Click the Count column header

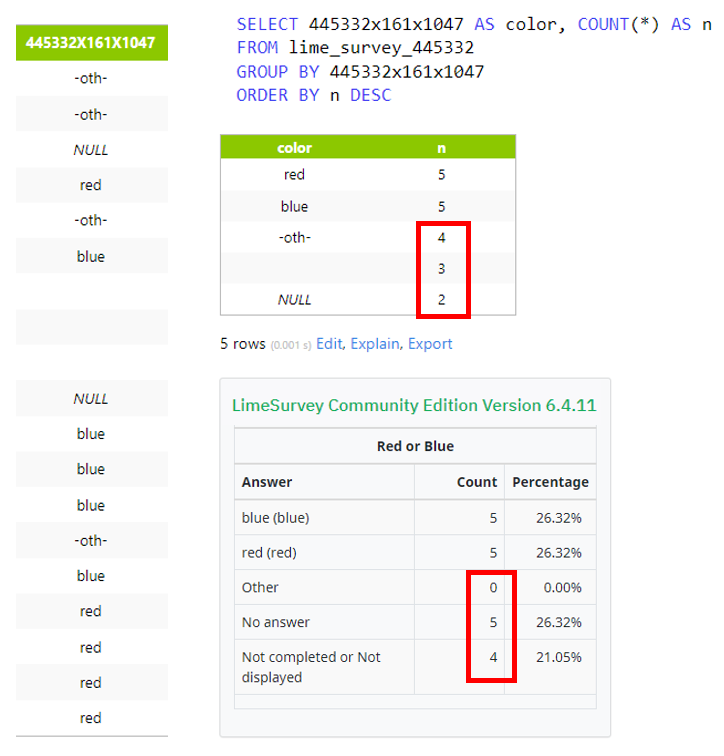pos(477,482)
